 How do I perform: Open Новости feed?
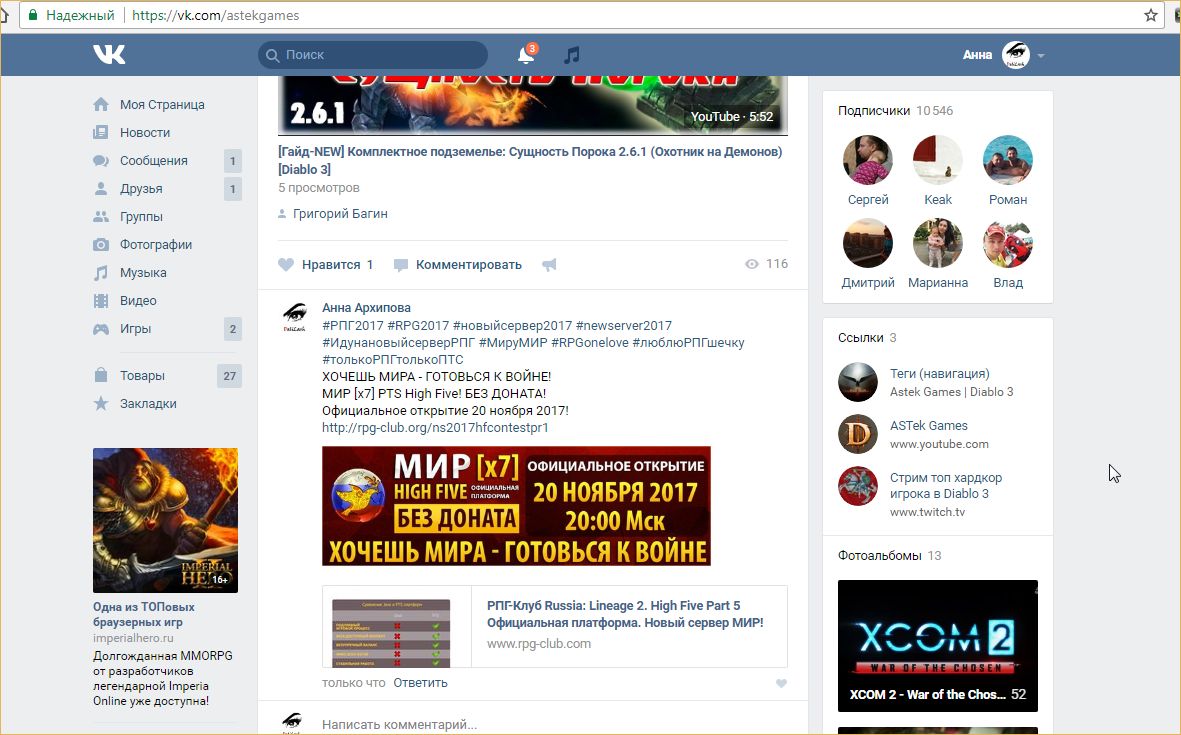click(145, 133)
